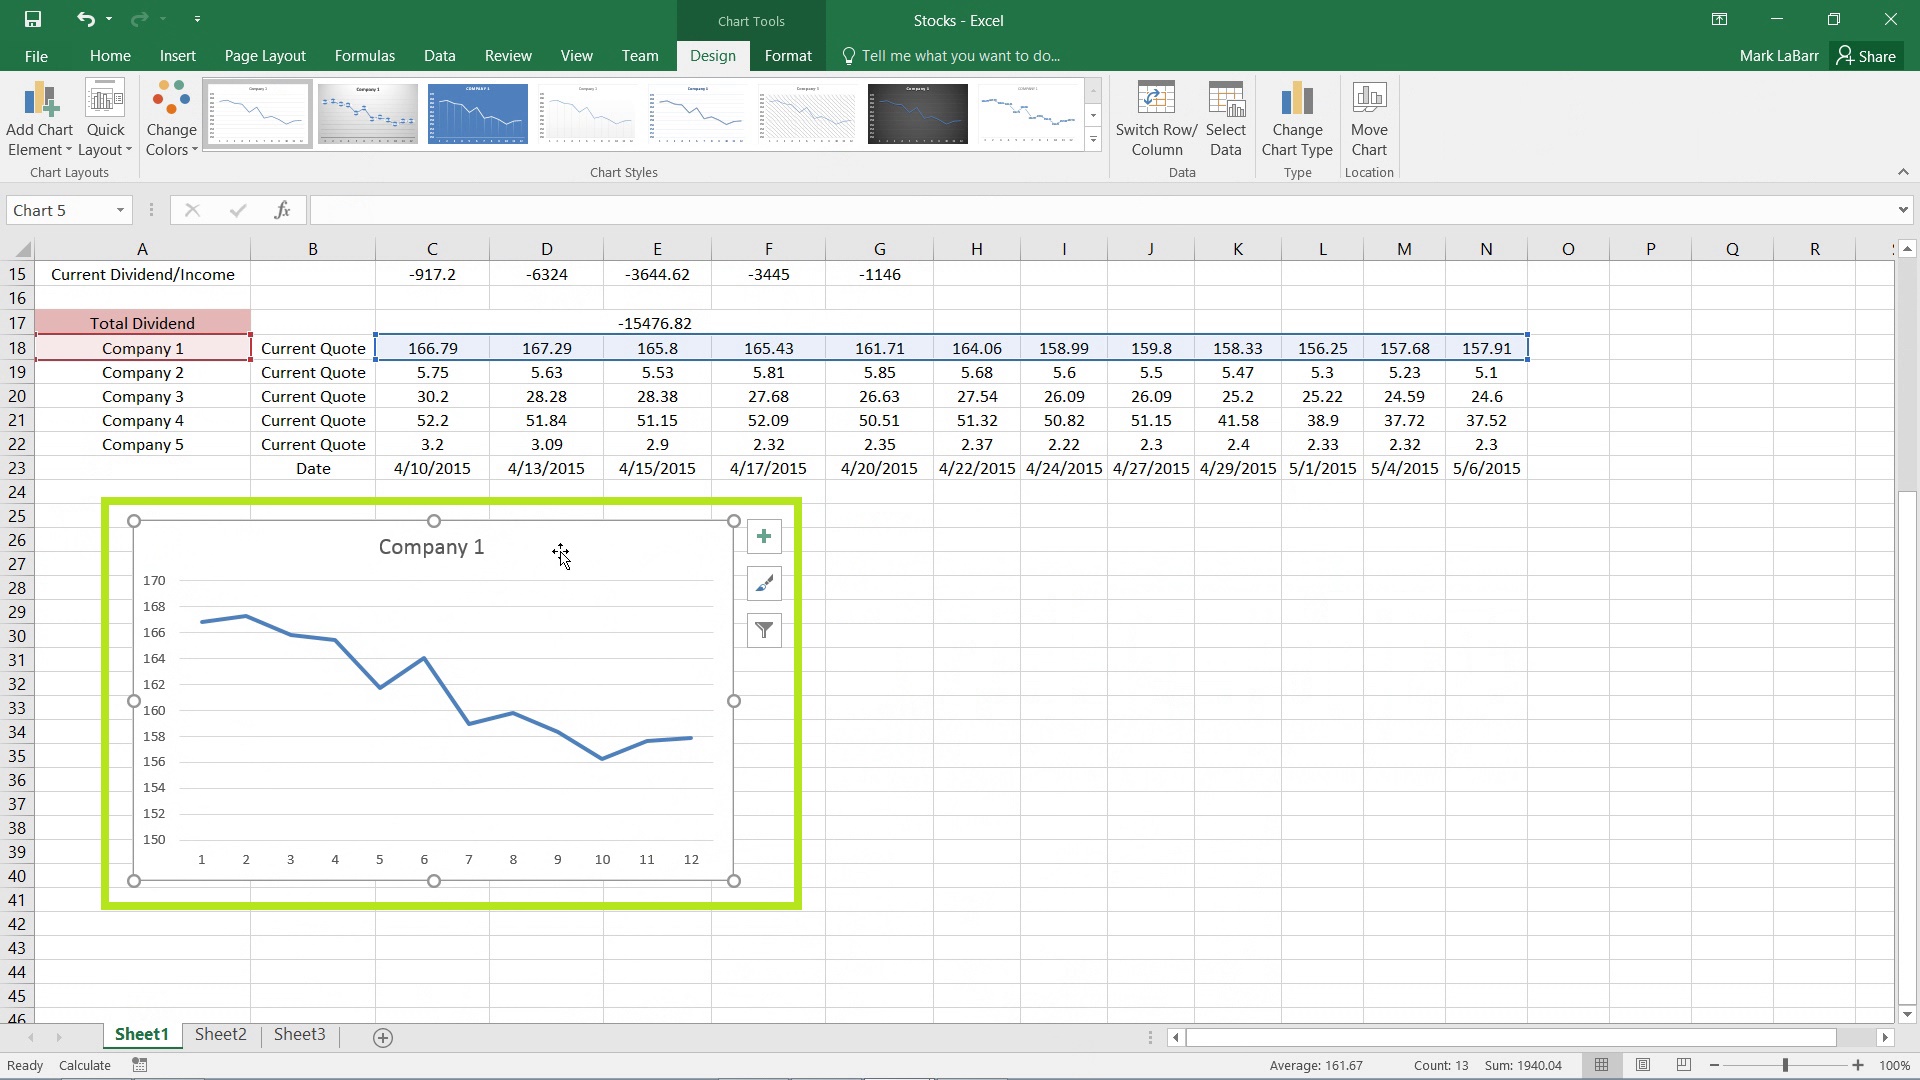Image resolution: width=1920 pixels, height=1080 pixels.
Task: Click cell E17 showing -15476.82
Action: (657, 322)
